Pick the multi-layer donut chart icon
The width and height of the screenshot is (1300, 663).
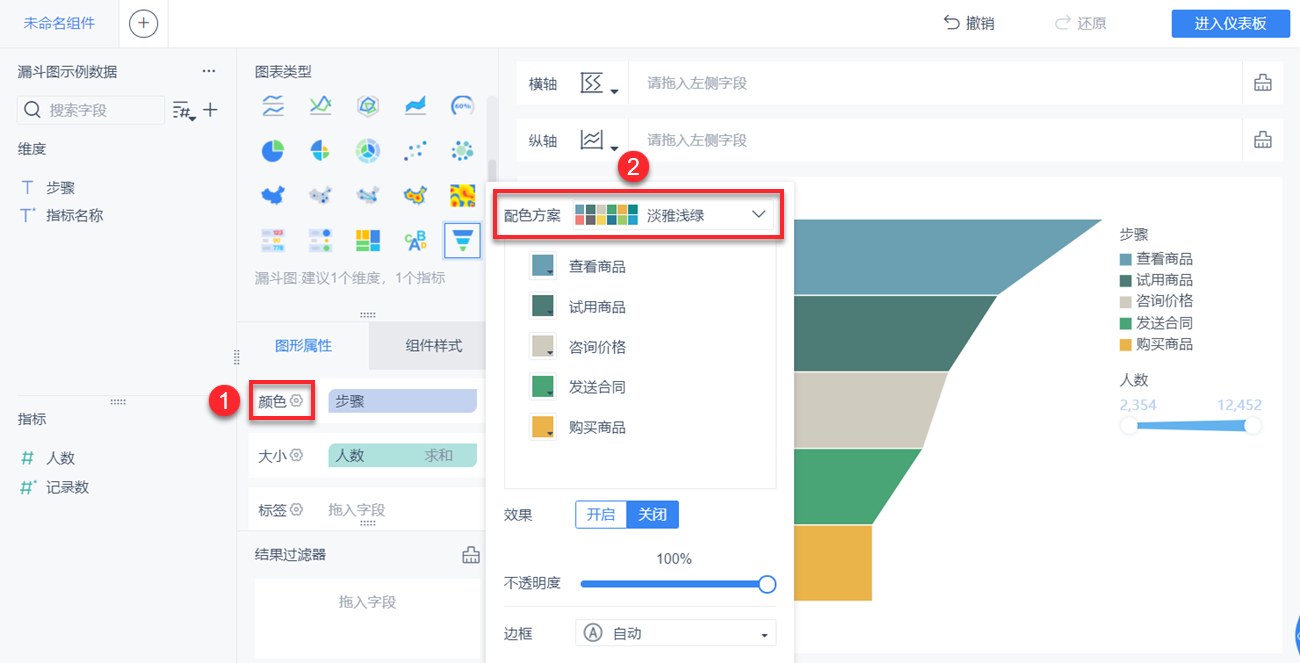[368, 150]
